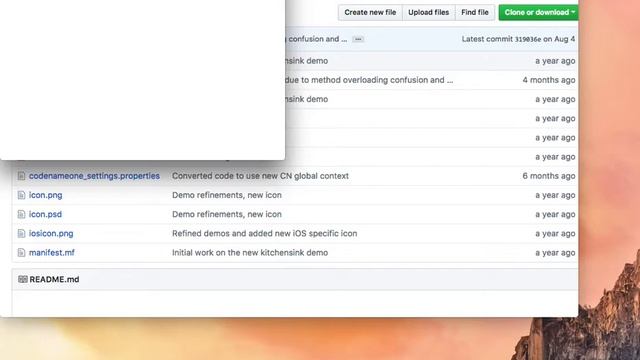Open commit 'Converted code to use new CN global context'
Viewport: 640px width, 360px height.
[260, 176]
